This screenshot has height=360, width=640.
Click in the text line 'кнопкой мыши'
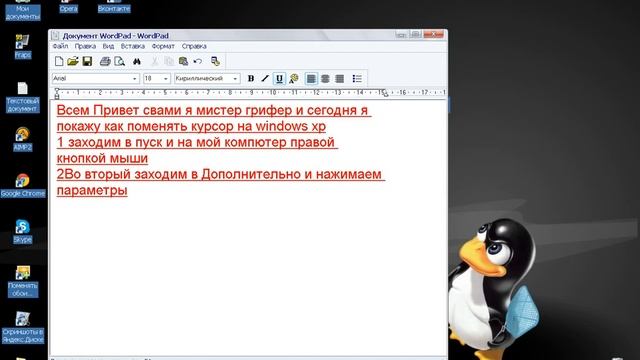pos(102,158)
